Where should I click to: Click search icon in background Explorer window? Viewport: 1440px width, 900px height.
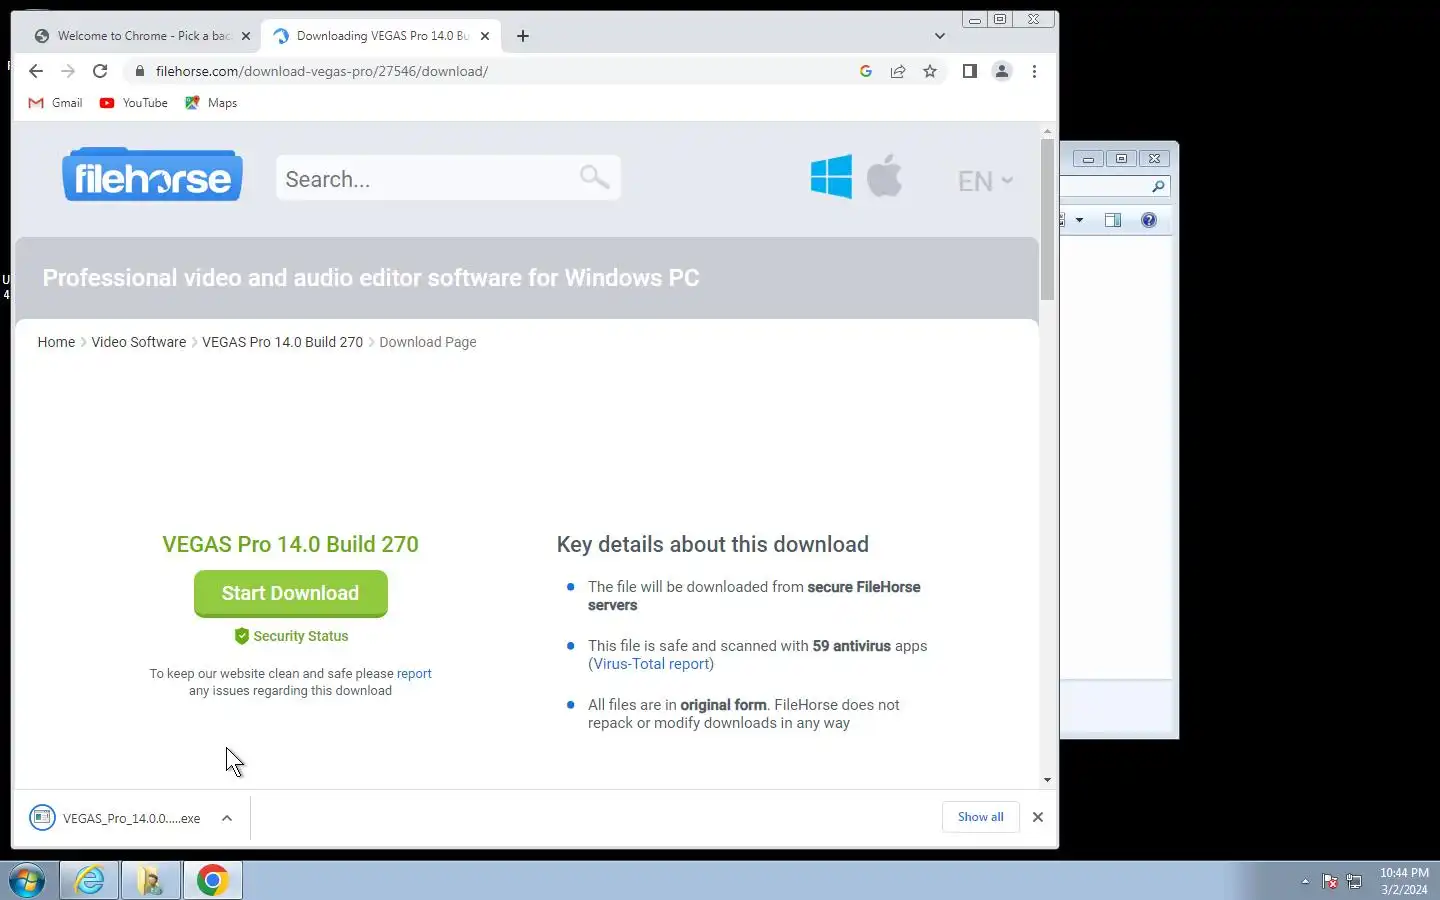pyautogui.click(x=1158, y=187)
